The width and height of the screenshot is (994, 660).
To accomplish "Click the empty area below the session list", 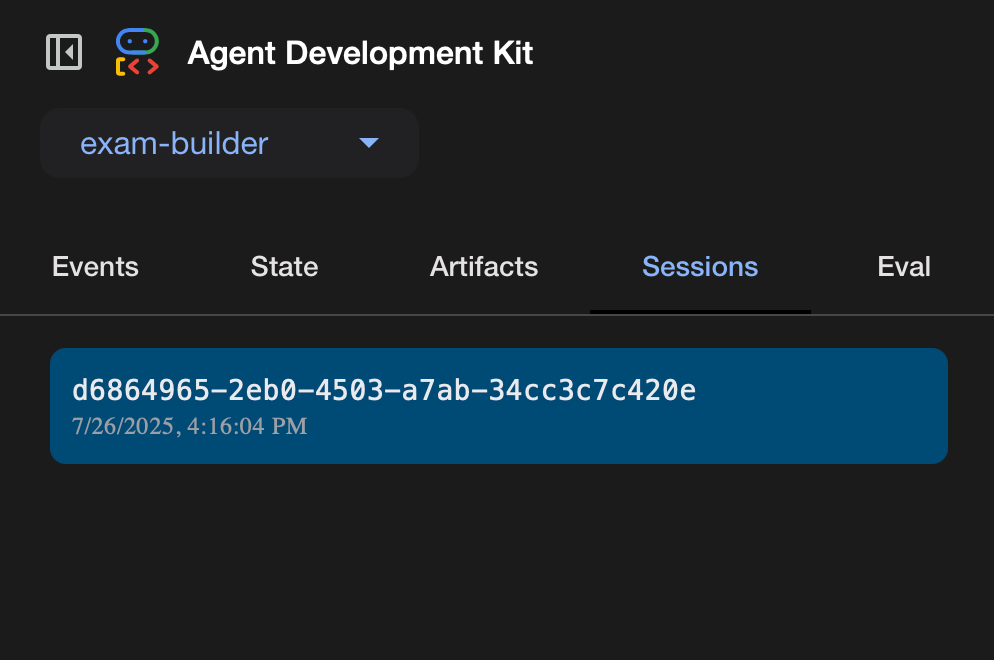I will click(497, 560).
